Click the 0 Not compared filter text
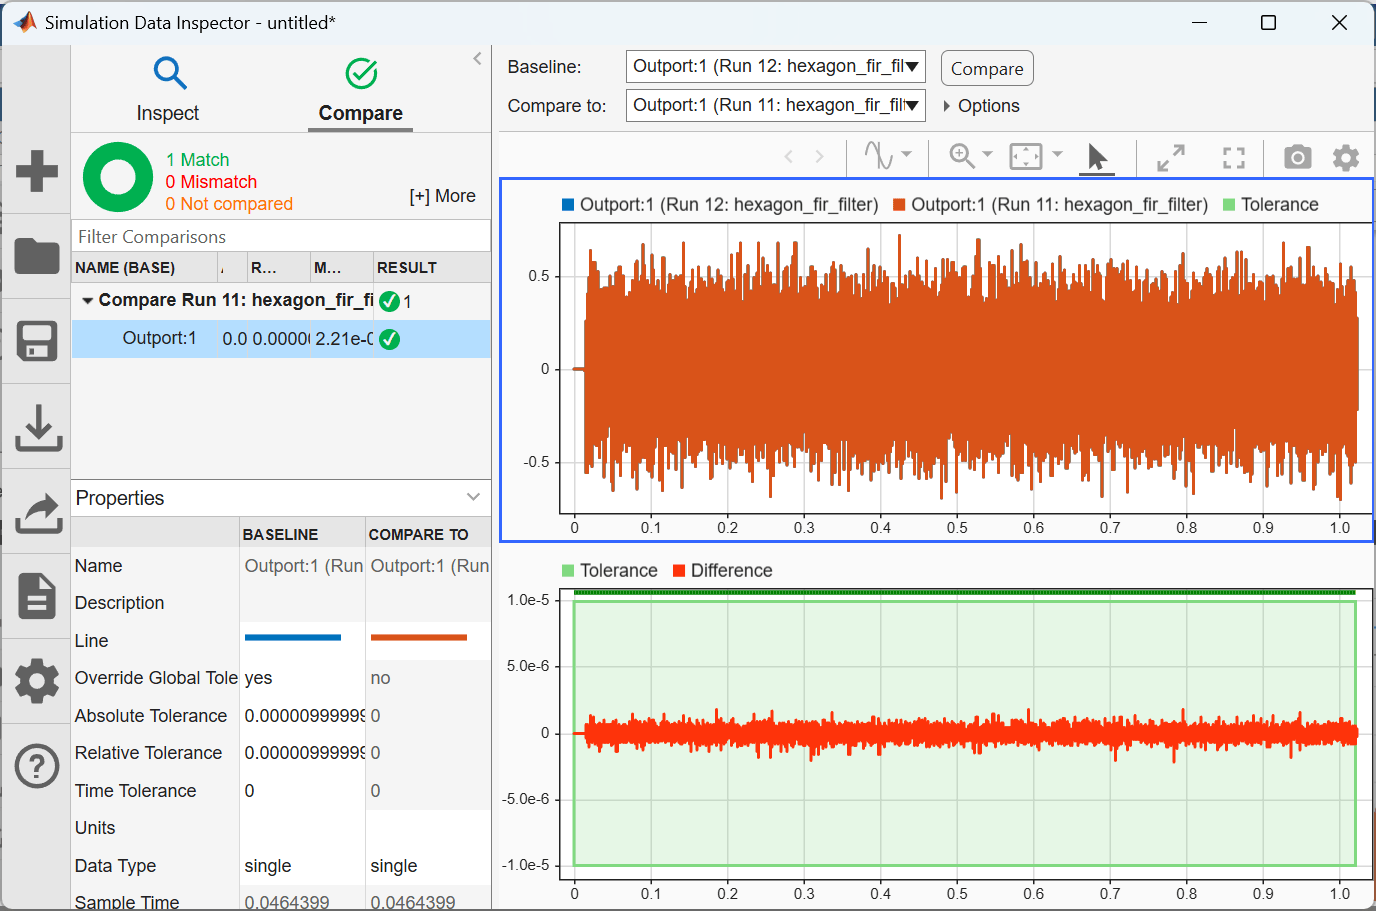 pos(229,204)
